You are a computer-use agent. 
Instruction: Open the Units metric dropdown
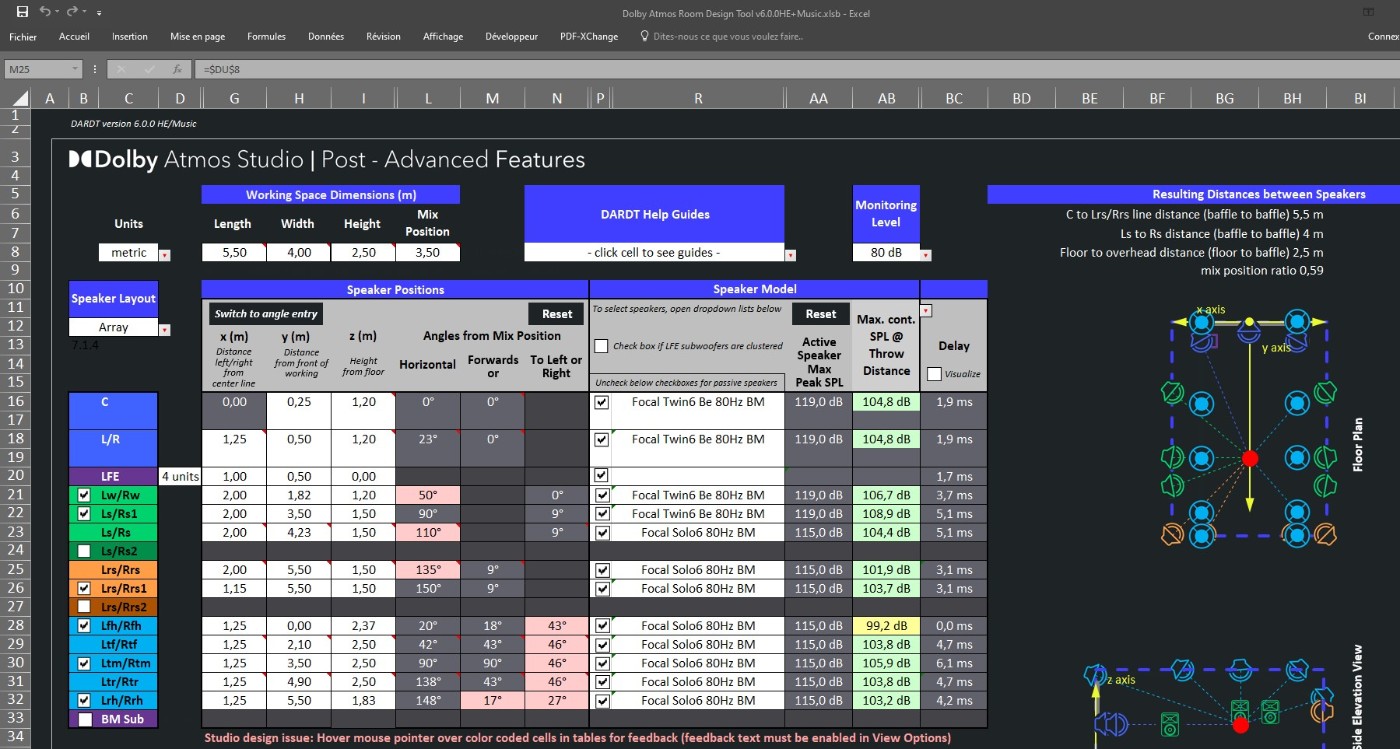[x=165, y=255]
